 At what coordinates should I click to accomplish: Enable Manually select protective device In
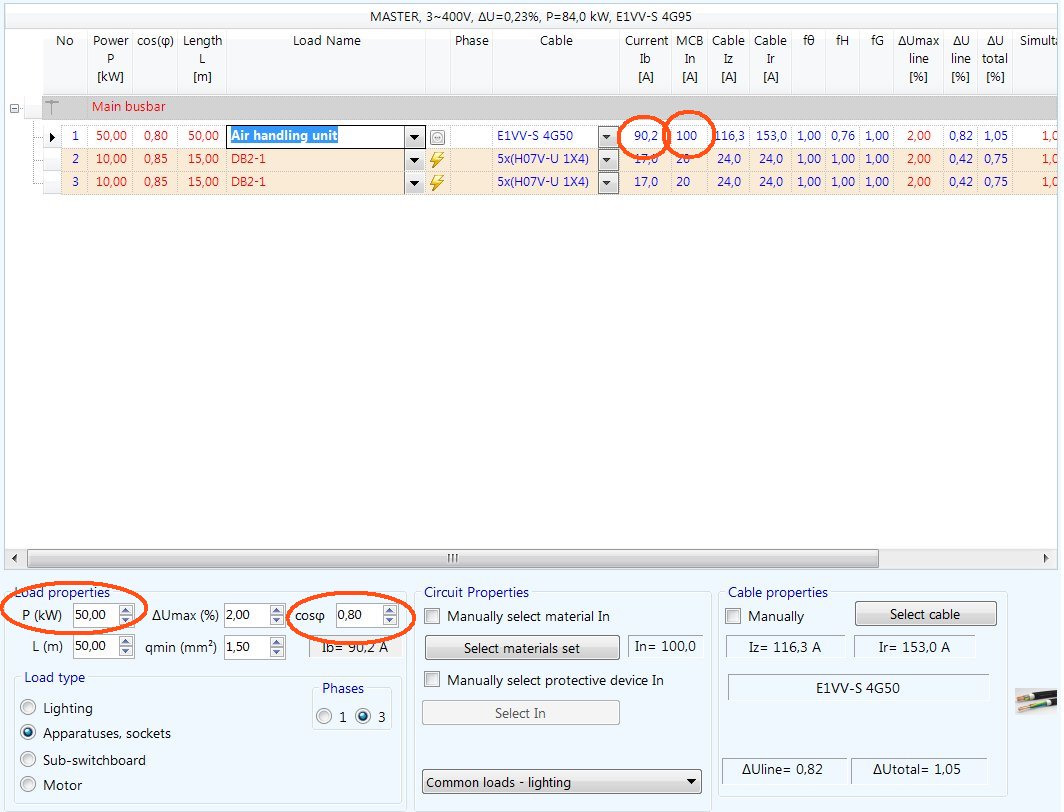coord(431,679)
